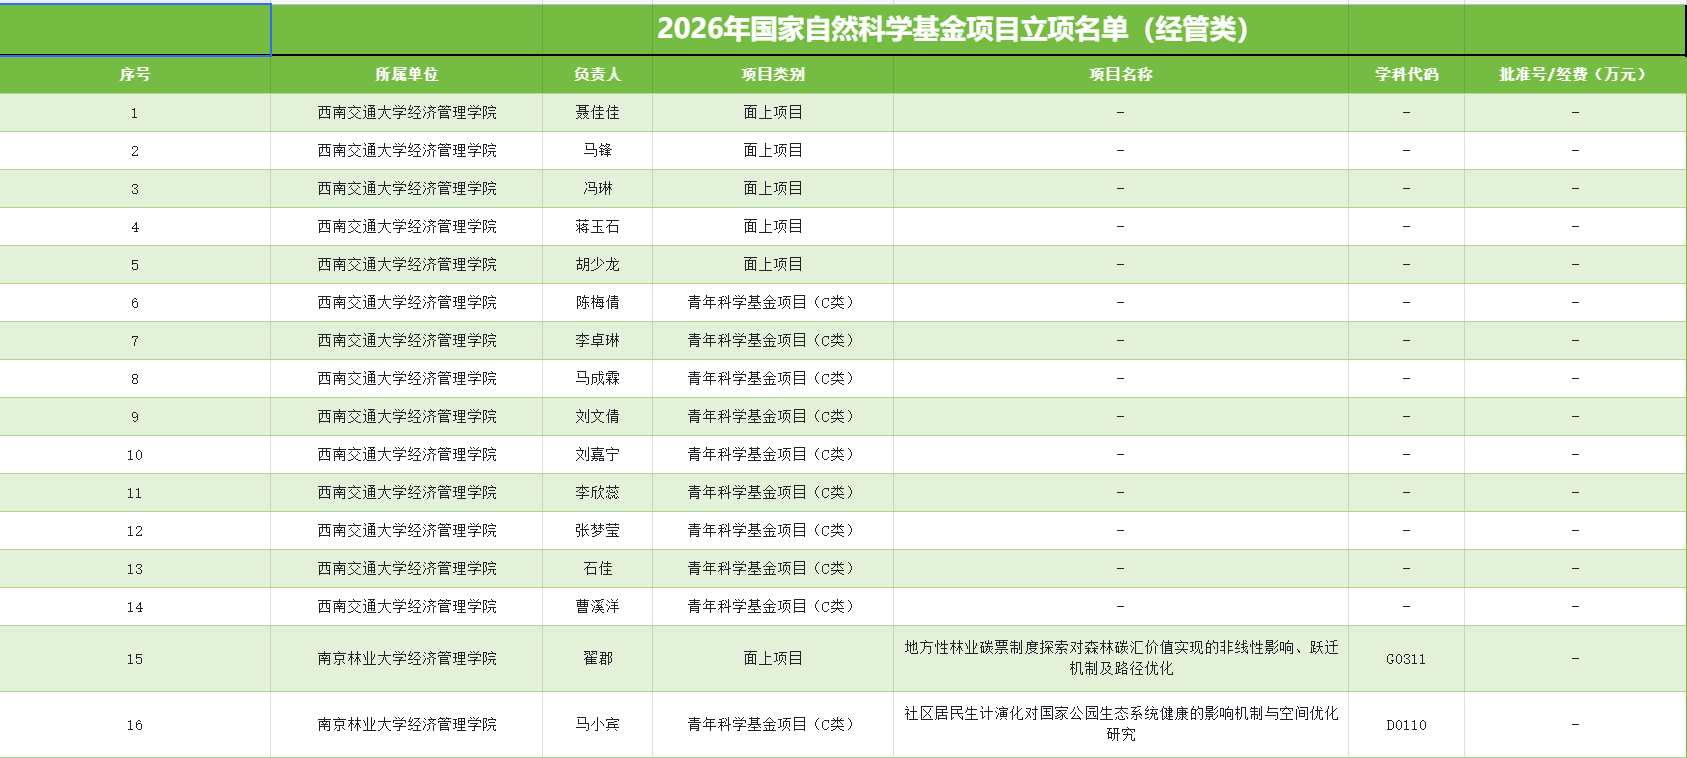Click discipline code cell "D0110"
Viewport: 1687px width, 758px height.
[1406, 725]
